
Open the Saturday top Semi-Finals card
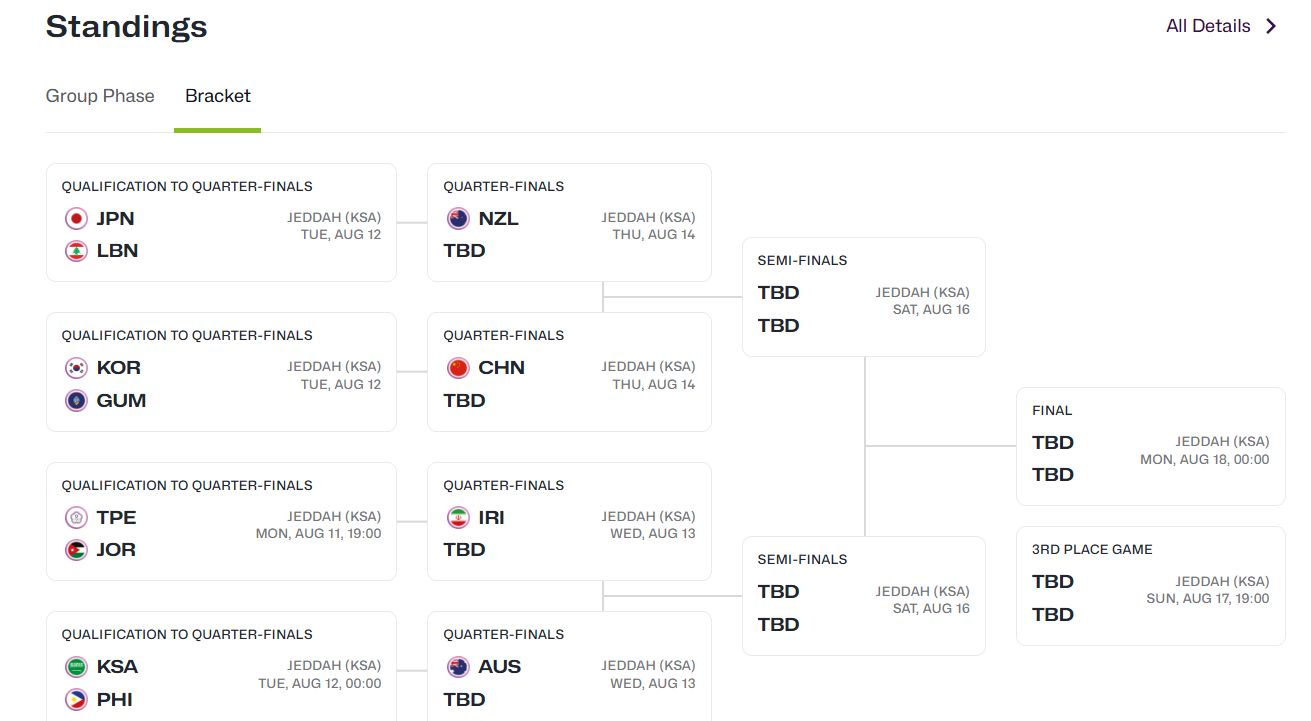[x=864, y=297]
